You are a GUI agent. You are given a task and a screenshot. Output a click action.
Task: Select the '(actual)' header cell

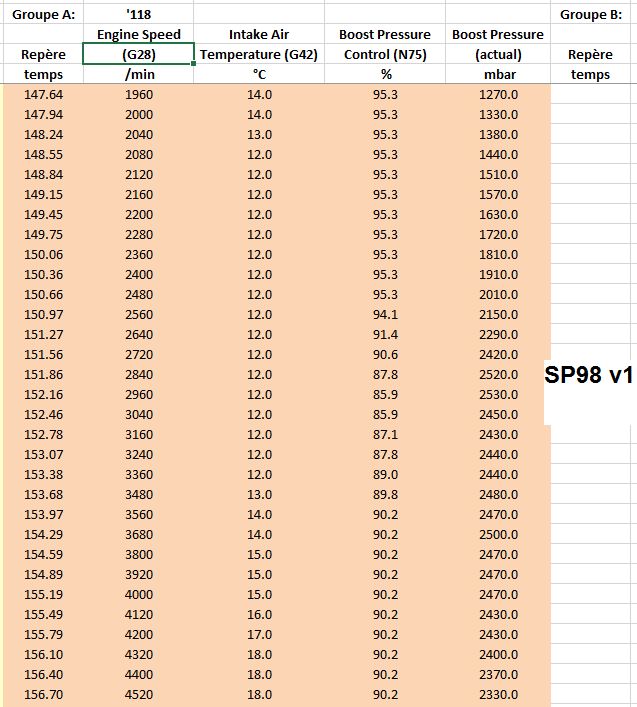[498, 54]
